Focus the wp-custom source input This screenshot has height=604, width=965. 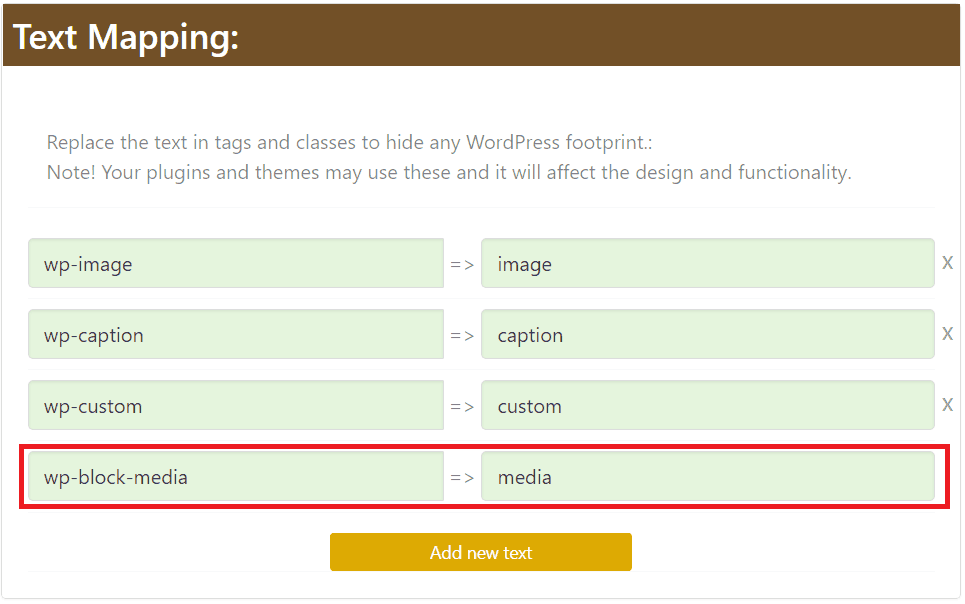click(x=236, y=405)
